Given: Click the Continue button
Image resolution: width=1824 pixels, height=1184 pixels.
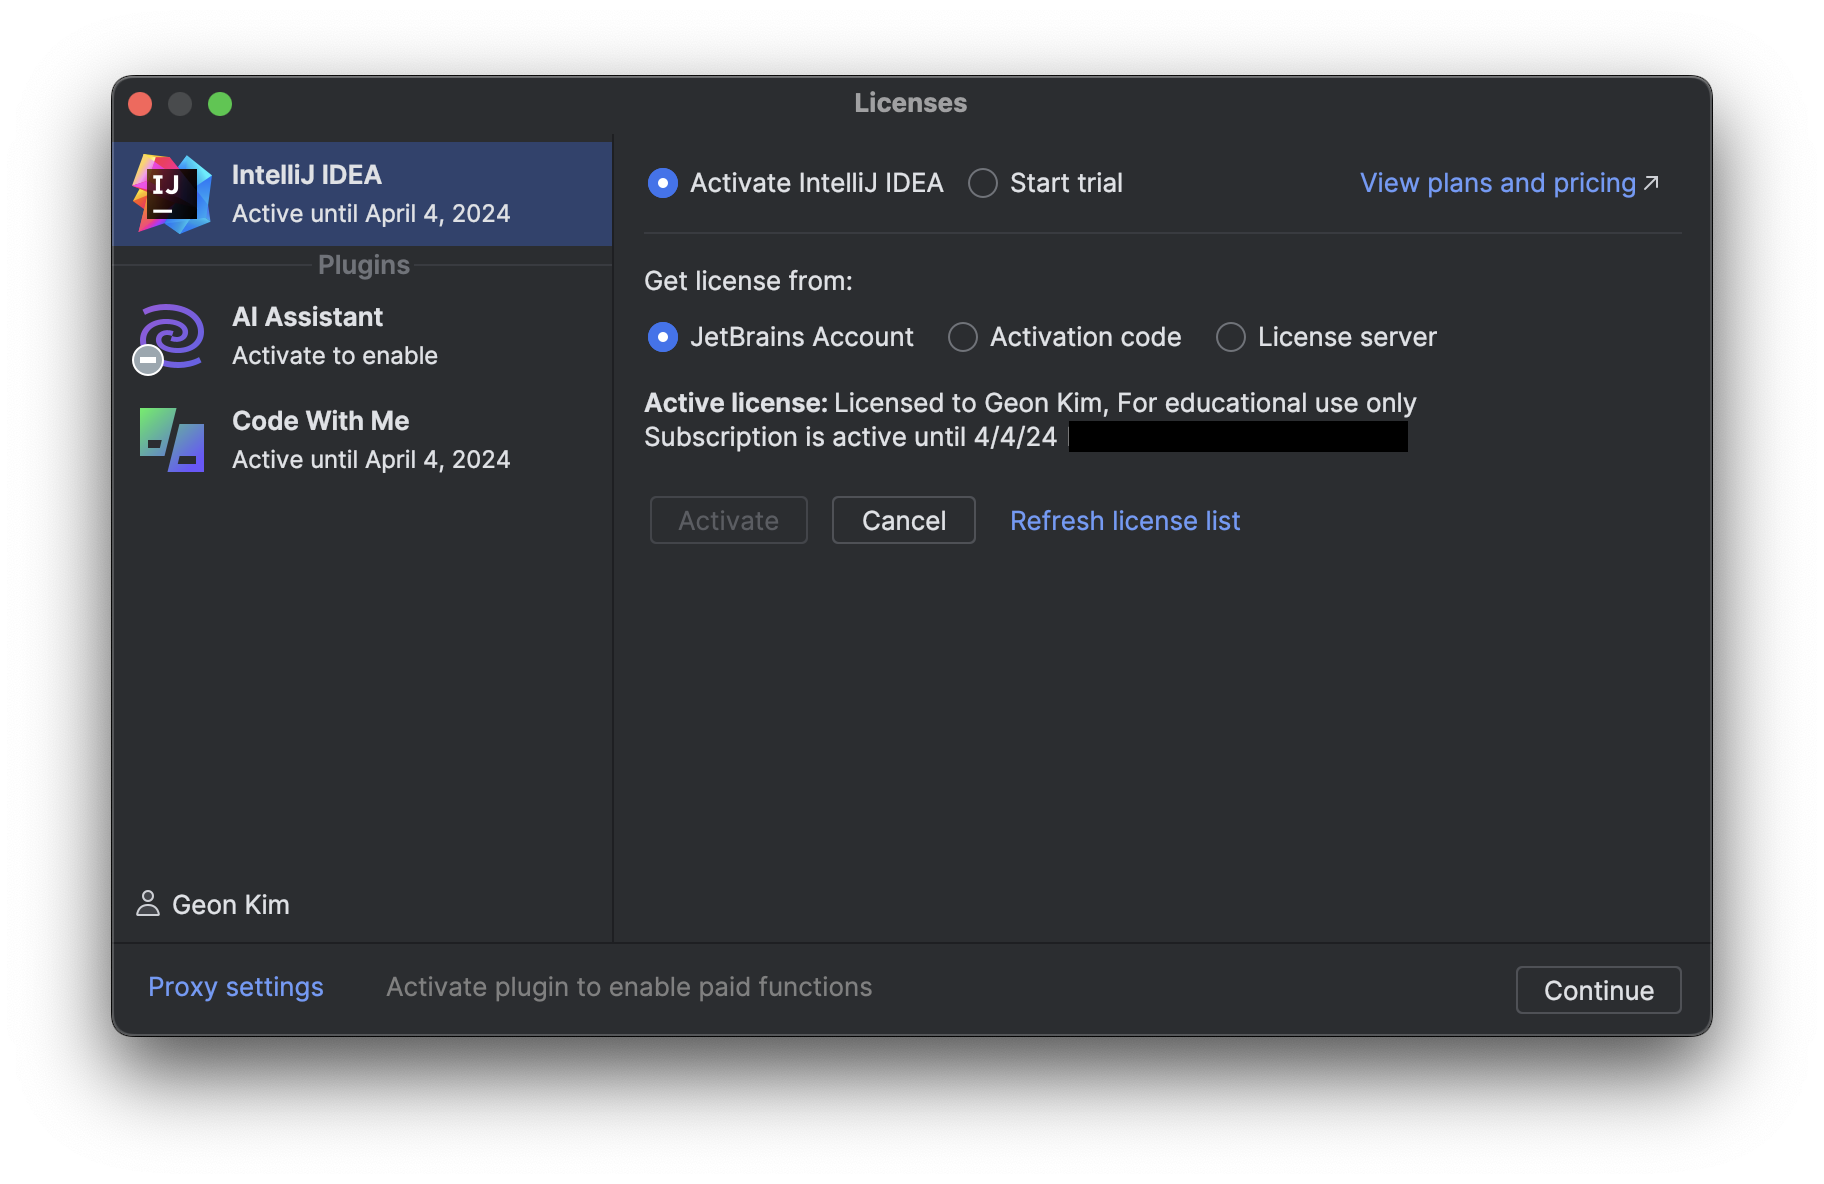Looking at the screenshot, I should pos(1599,990).
